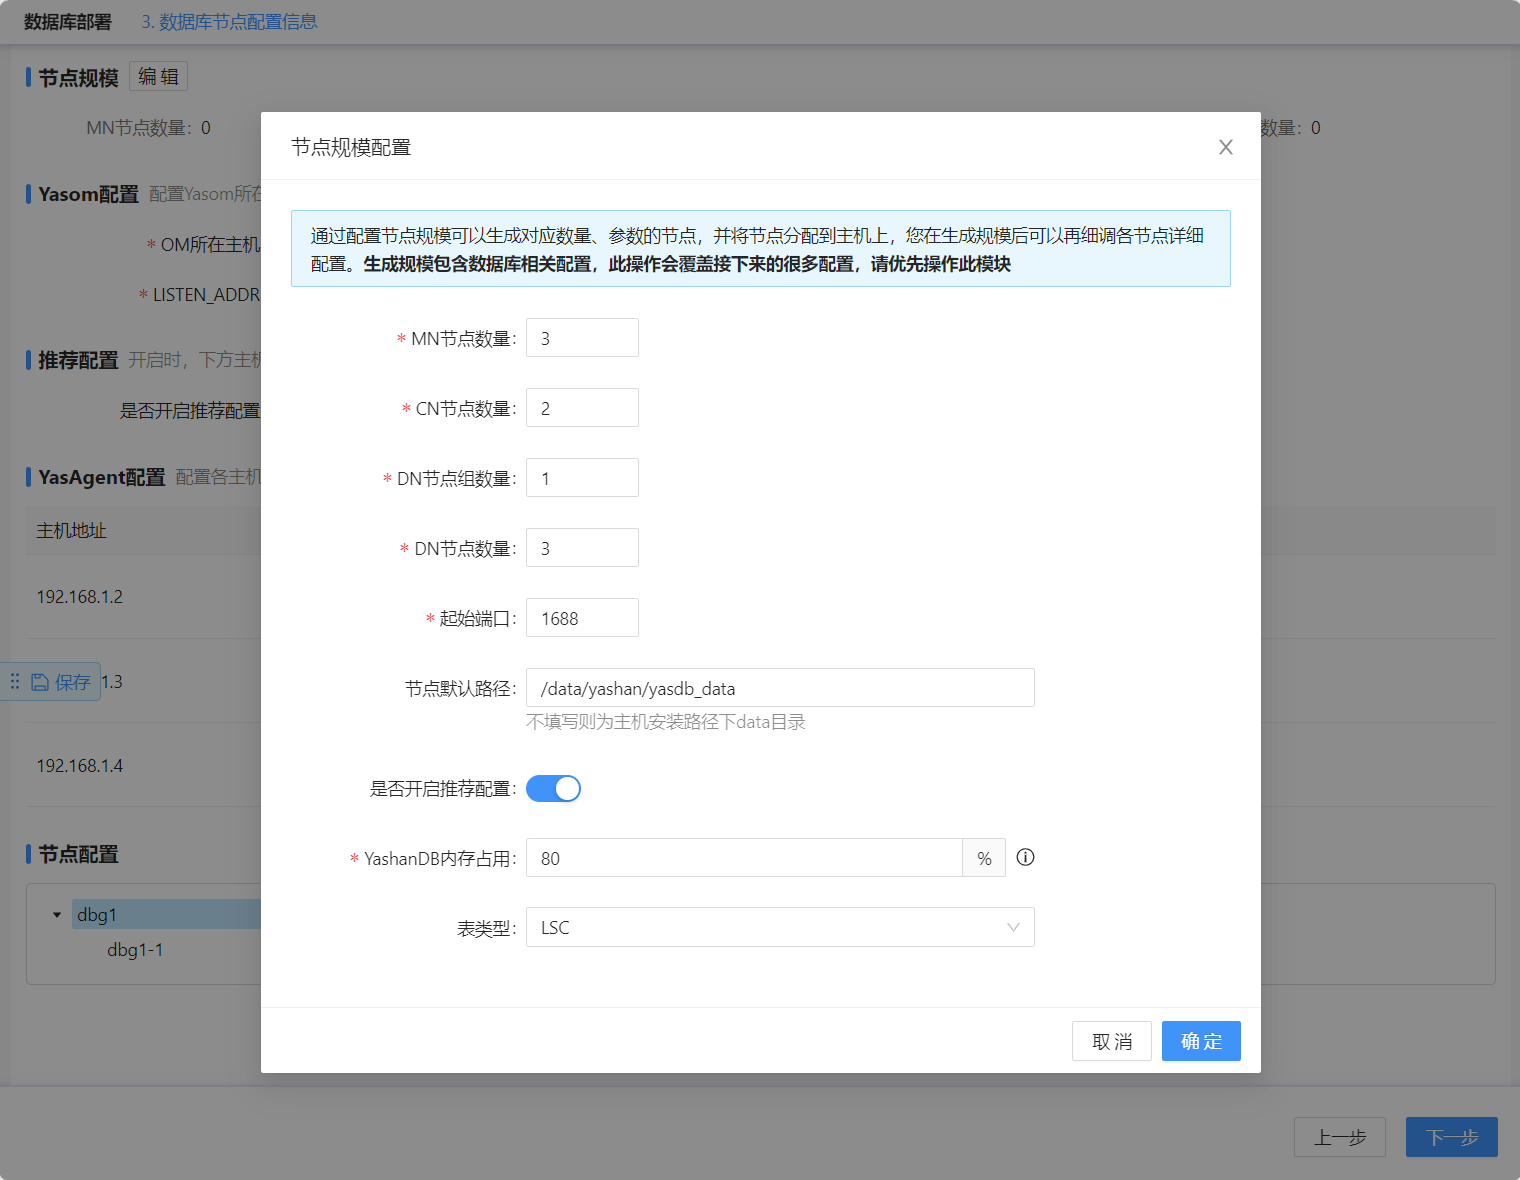Click the YashanDB内存占用 info icon
The width and height of the screenshot is (1520, 1180).
[x=1025, y=857]
